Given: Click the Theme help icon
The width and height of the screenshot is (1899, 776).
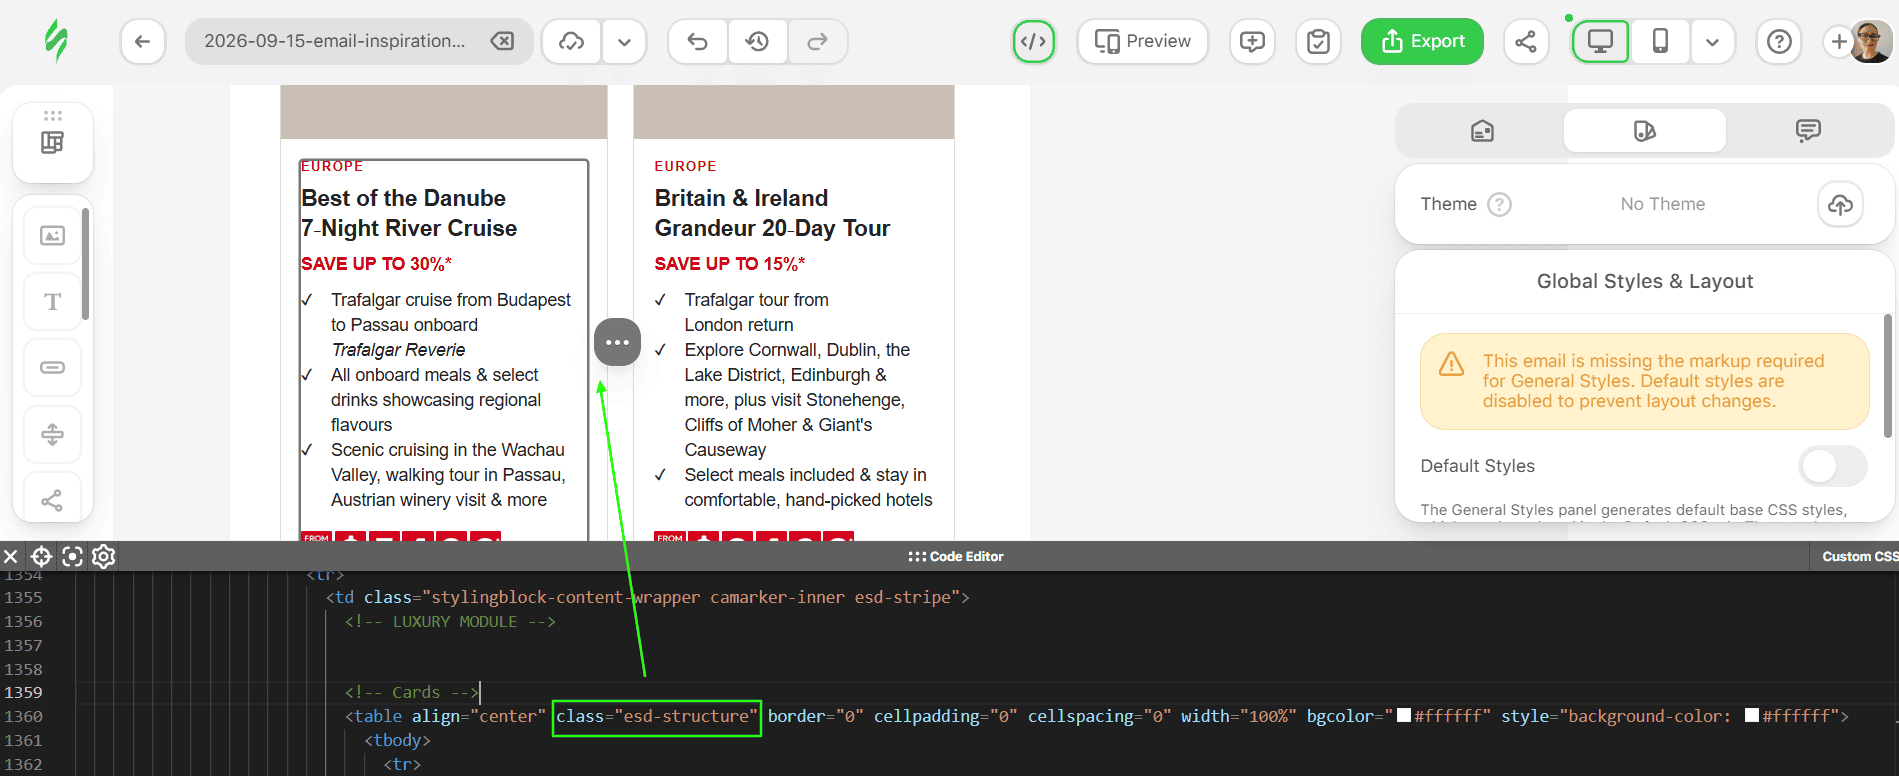Looking at the screenshot, I should [1500, 204].
